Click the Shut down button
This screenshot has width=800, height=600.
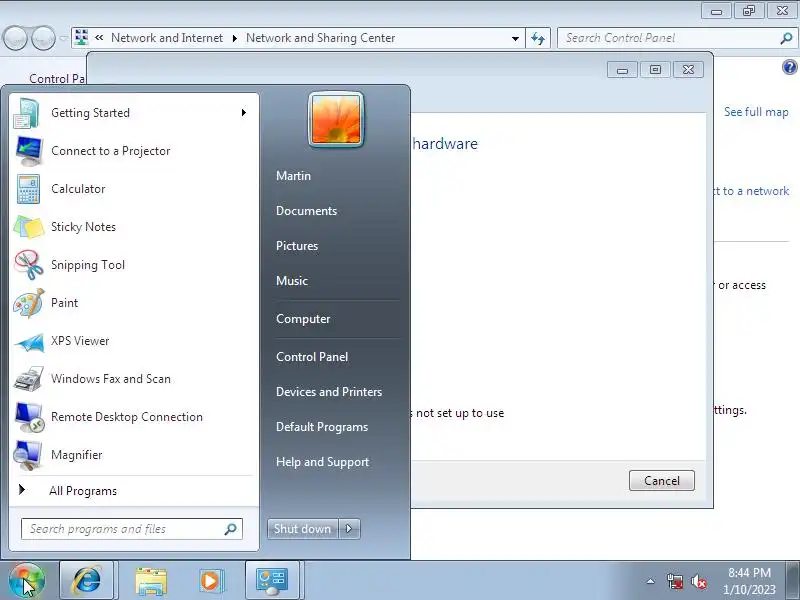pos(303,529)
